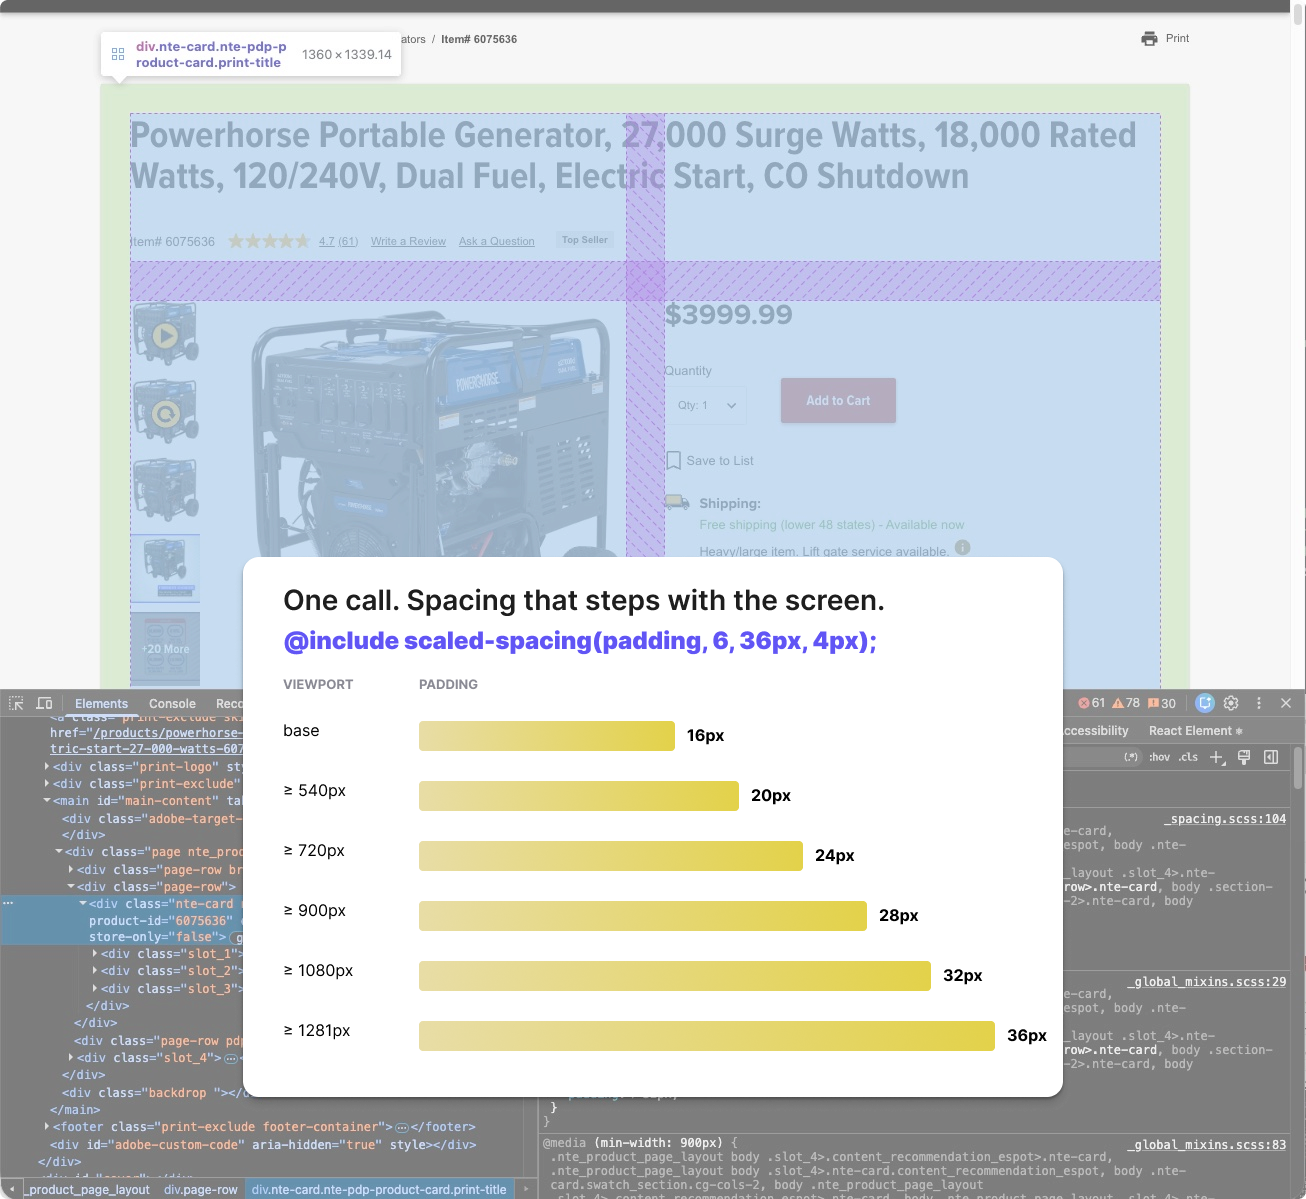Click the div.nte-card.nte-pdp-product-card.print-title breadcrumb
Viewport: 1306px width, 1199px height.
379,1190
